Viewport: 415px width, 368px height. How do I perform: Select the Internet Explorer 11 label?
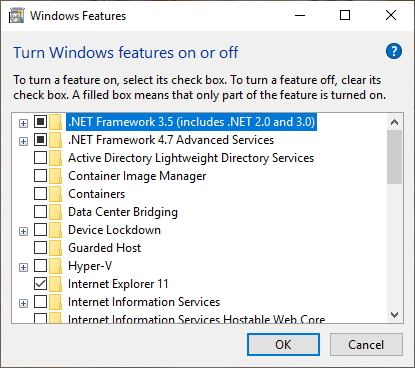click(x=118, y=284)
